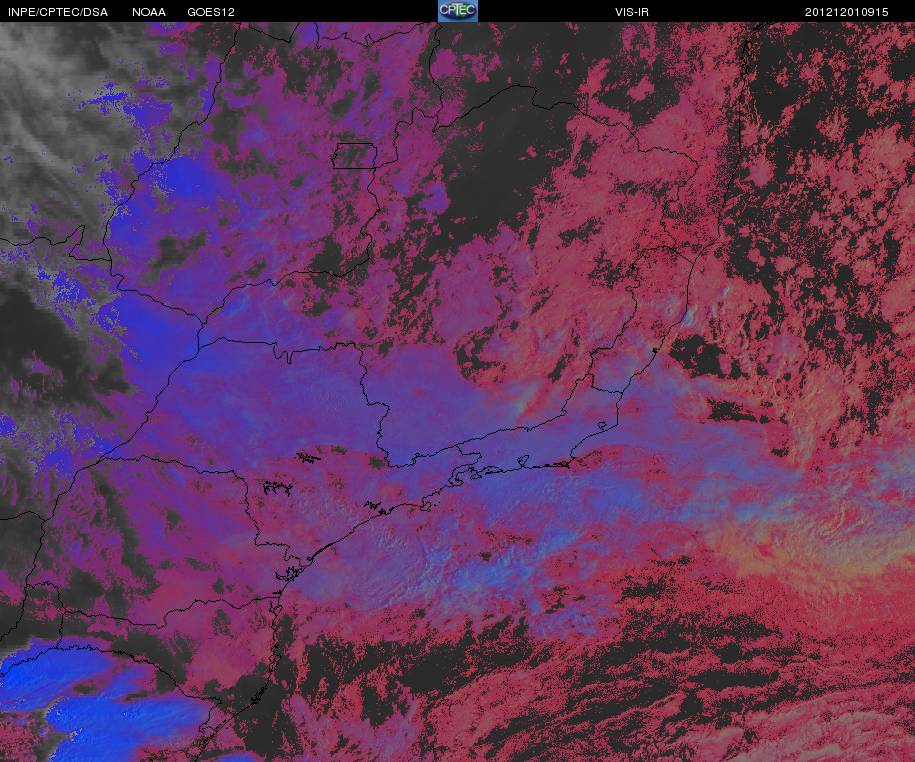Click the NOAA label in the header
Viewport: 915px width, 762px height.
coord(149,12)
